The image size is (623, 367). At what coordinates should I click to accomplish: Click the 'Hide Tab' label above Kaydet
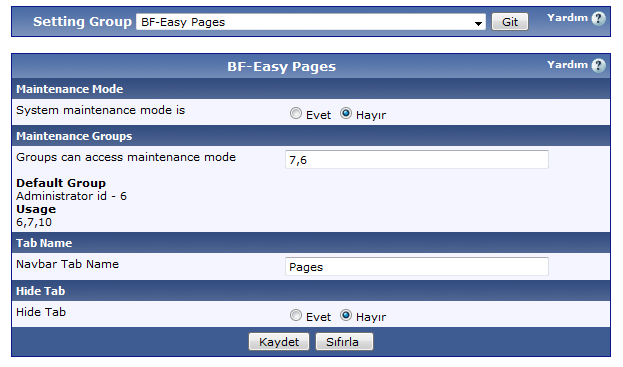click(41, 312)
